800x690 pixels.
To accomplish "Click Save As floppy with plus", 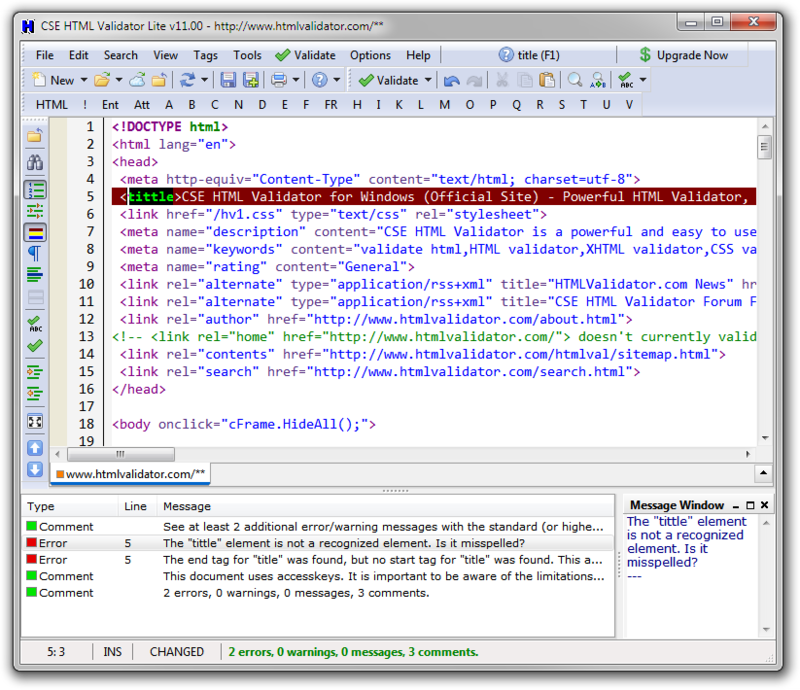I will (x=251, y=80).
